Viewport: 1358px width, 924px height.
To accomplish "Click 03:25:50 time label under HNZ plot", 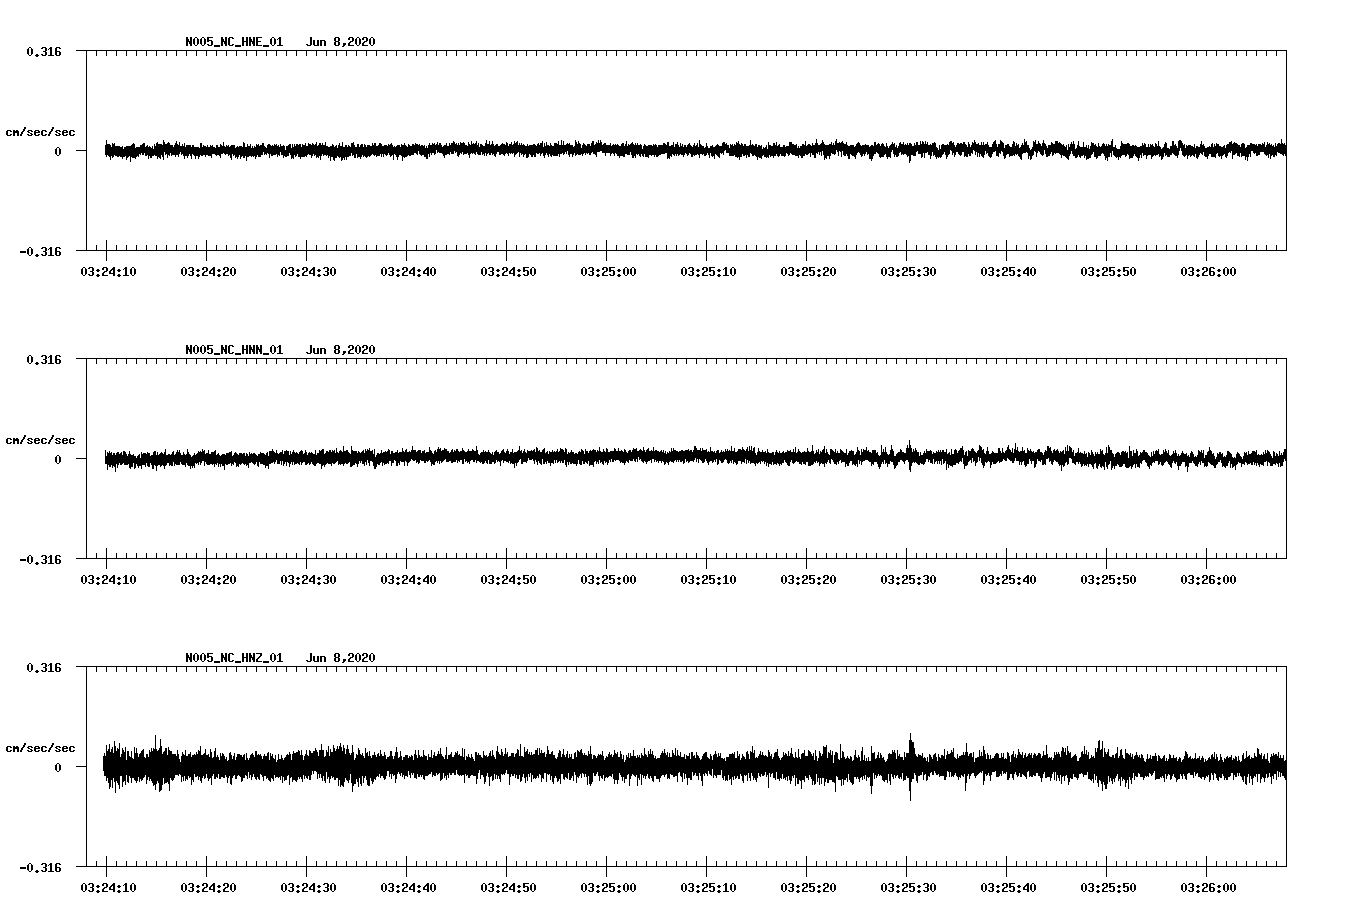I will [1108, 888].
